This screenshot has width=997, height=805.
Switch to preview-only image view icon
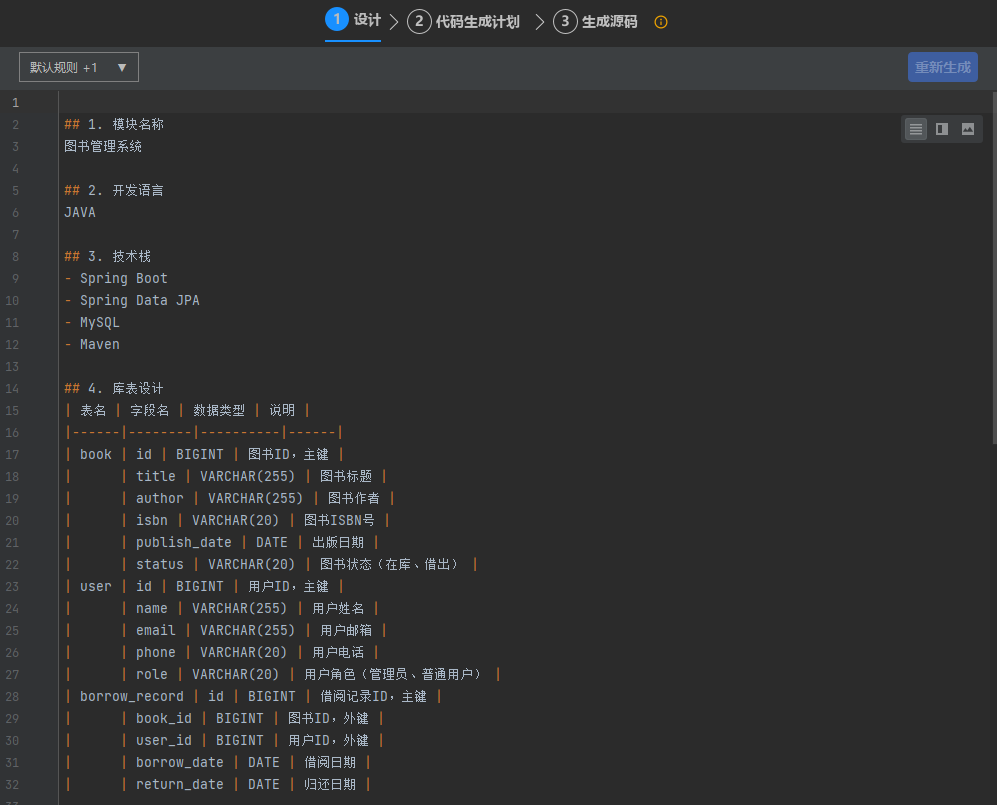point(967,129)
